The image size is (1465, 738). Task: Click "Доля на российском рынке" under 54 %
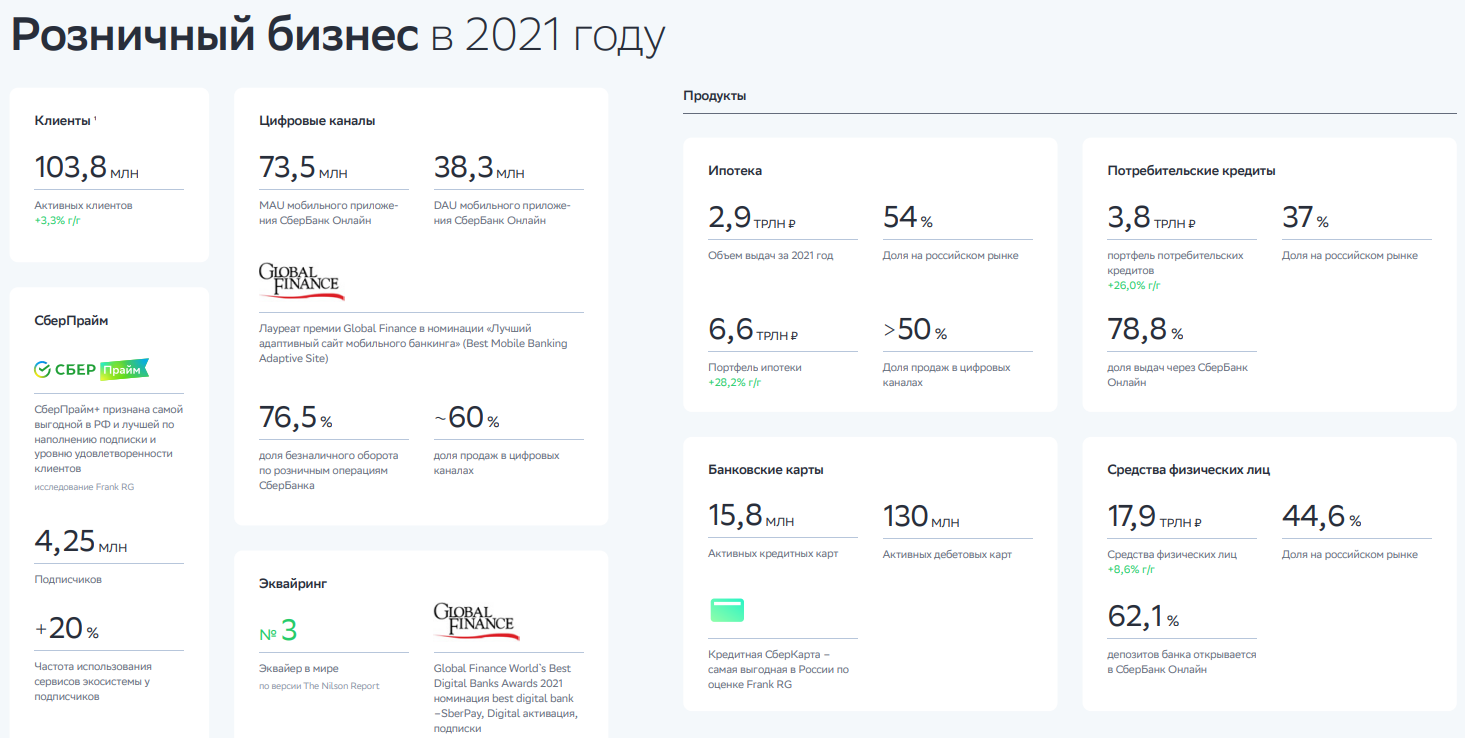tap(951, 255)
